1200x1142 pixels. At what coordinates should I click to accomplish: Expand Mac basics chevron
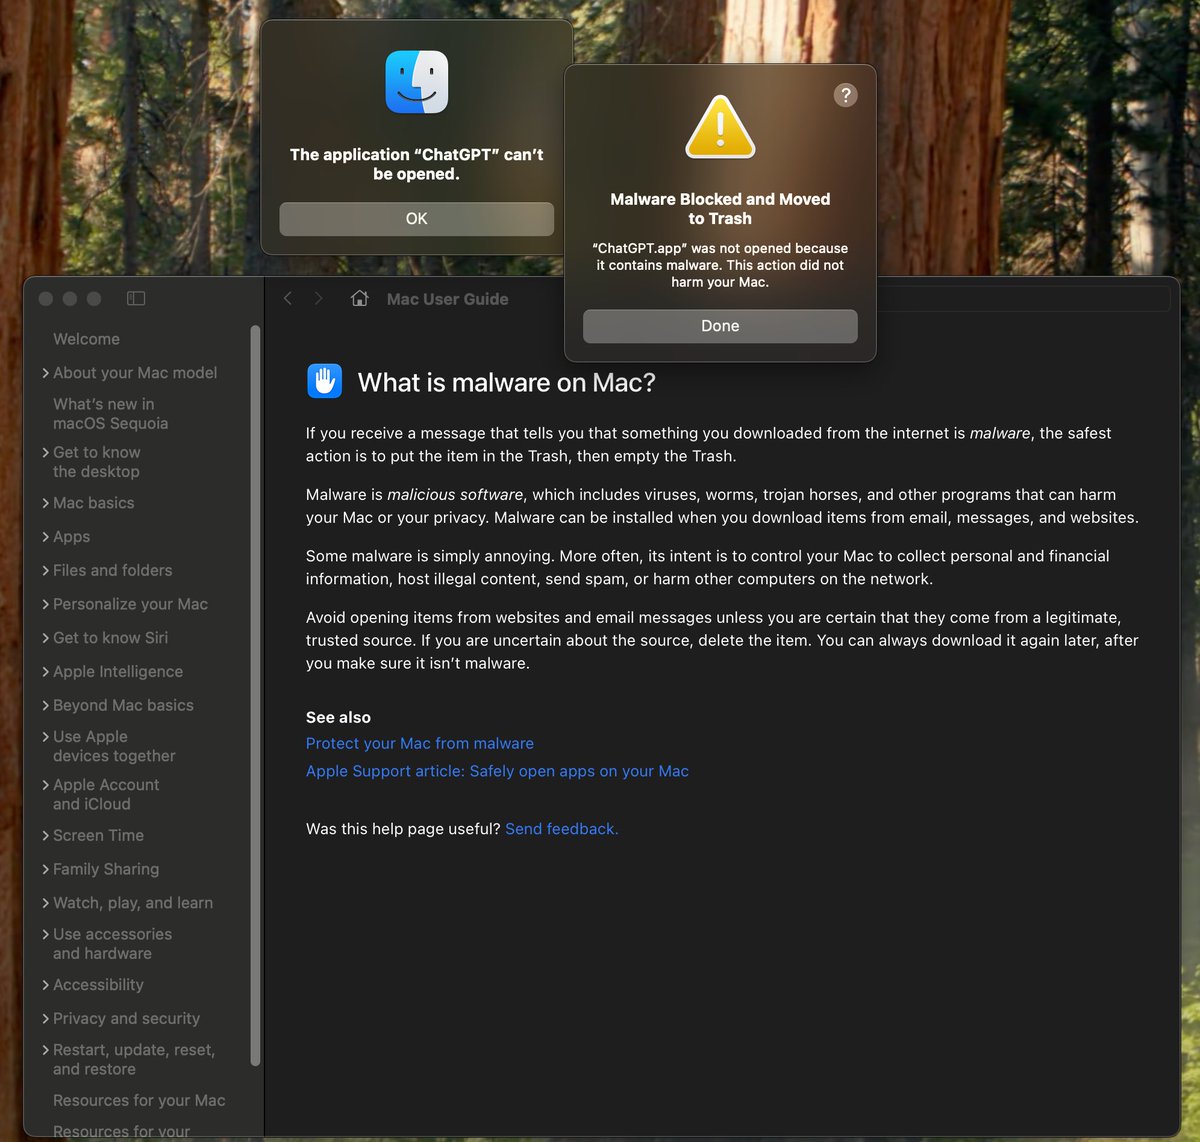pyautogui.click(x=46, y=503)
